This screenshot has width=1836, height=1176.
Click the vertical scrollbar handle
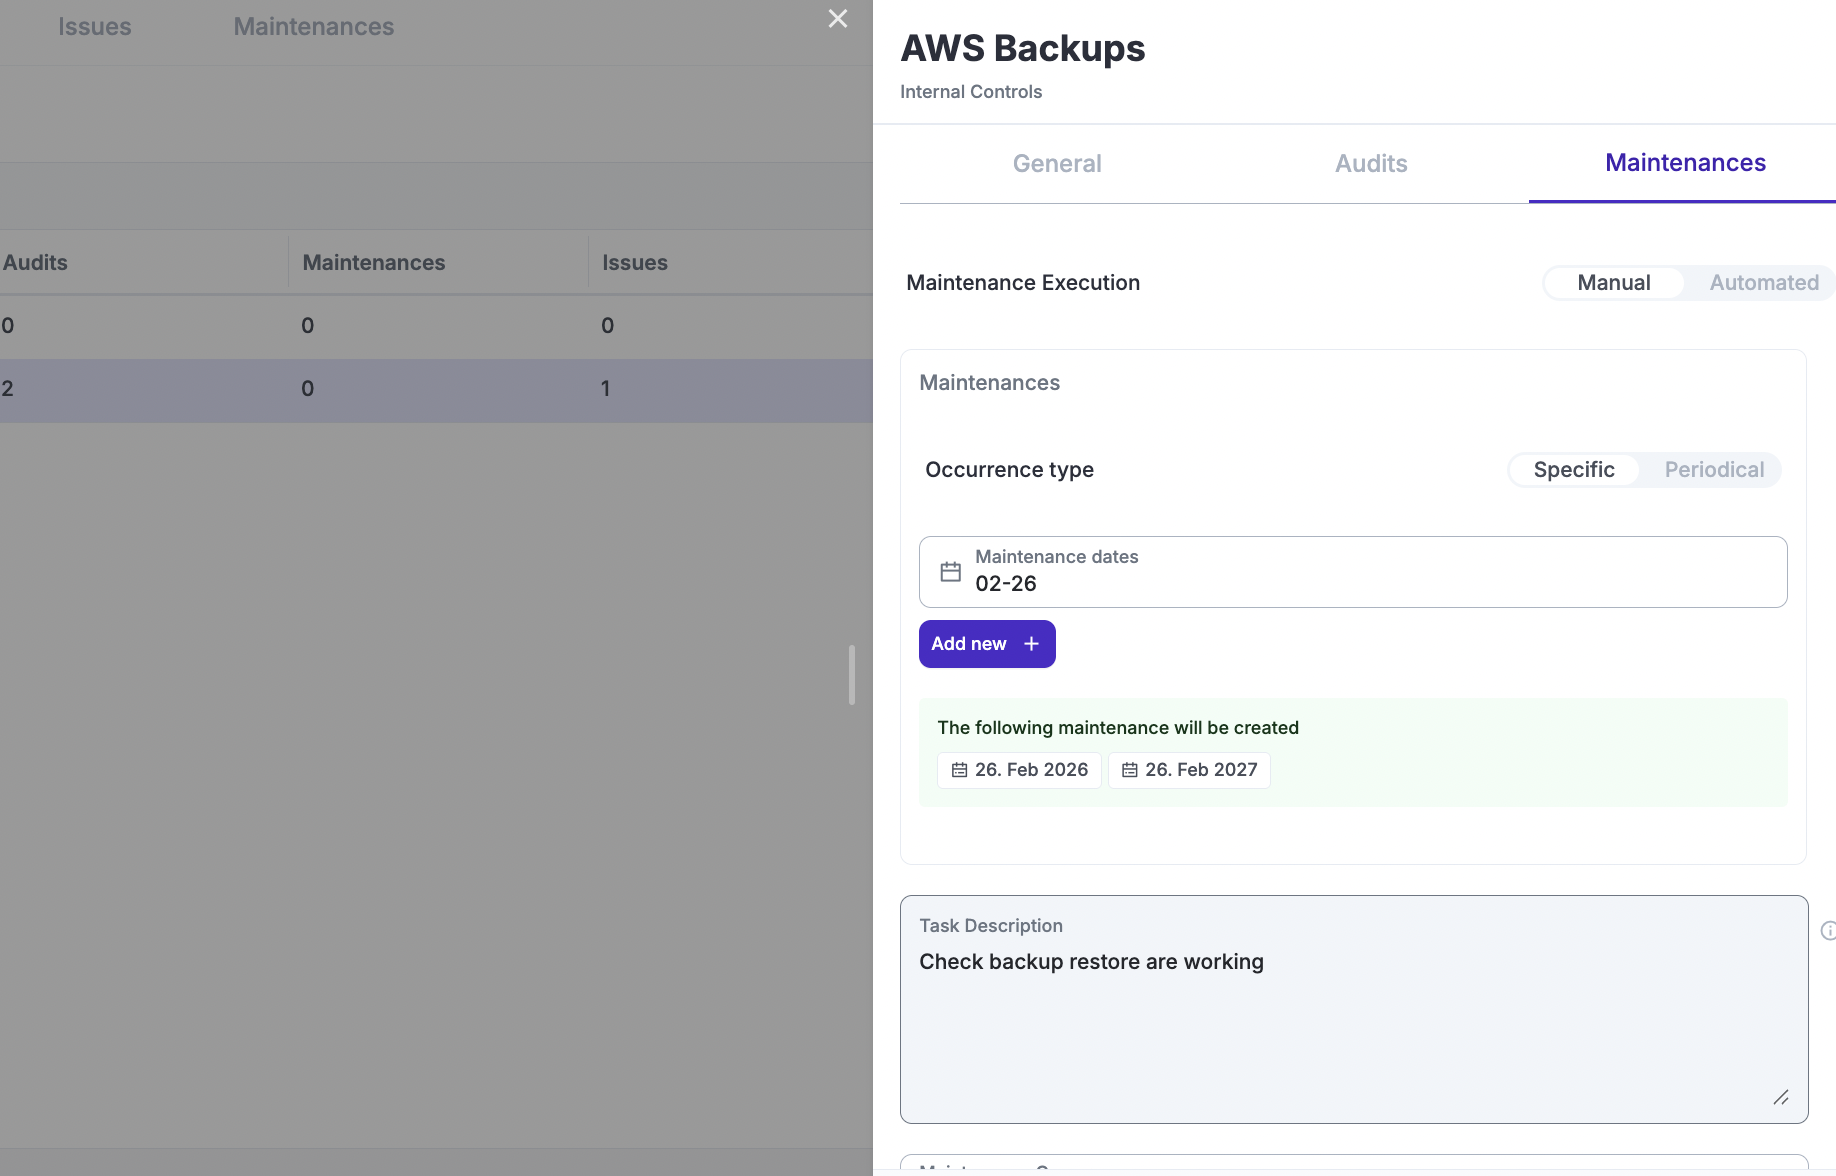[852, 675]
